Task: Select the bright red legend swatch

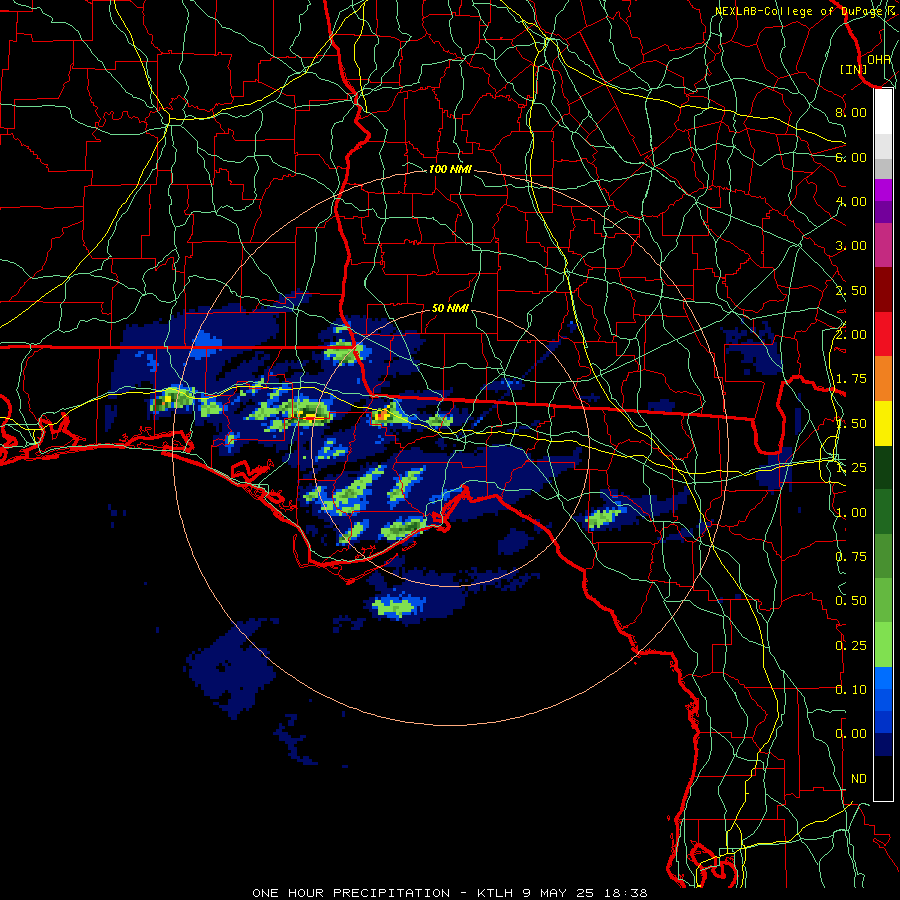Action: click(883, 334)
